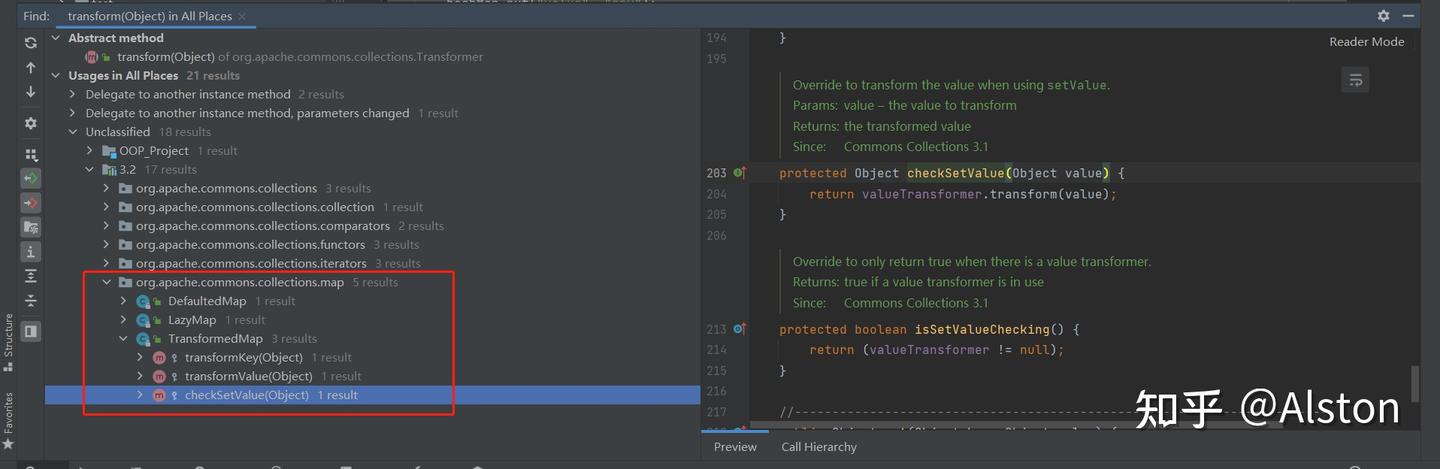
Task: Expand OOP_Project node
Action: click(x=90, y=151)
